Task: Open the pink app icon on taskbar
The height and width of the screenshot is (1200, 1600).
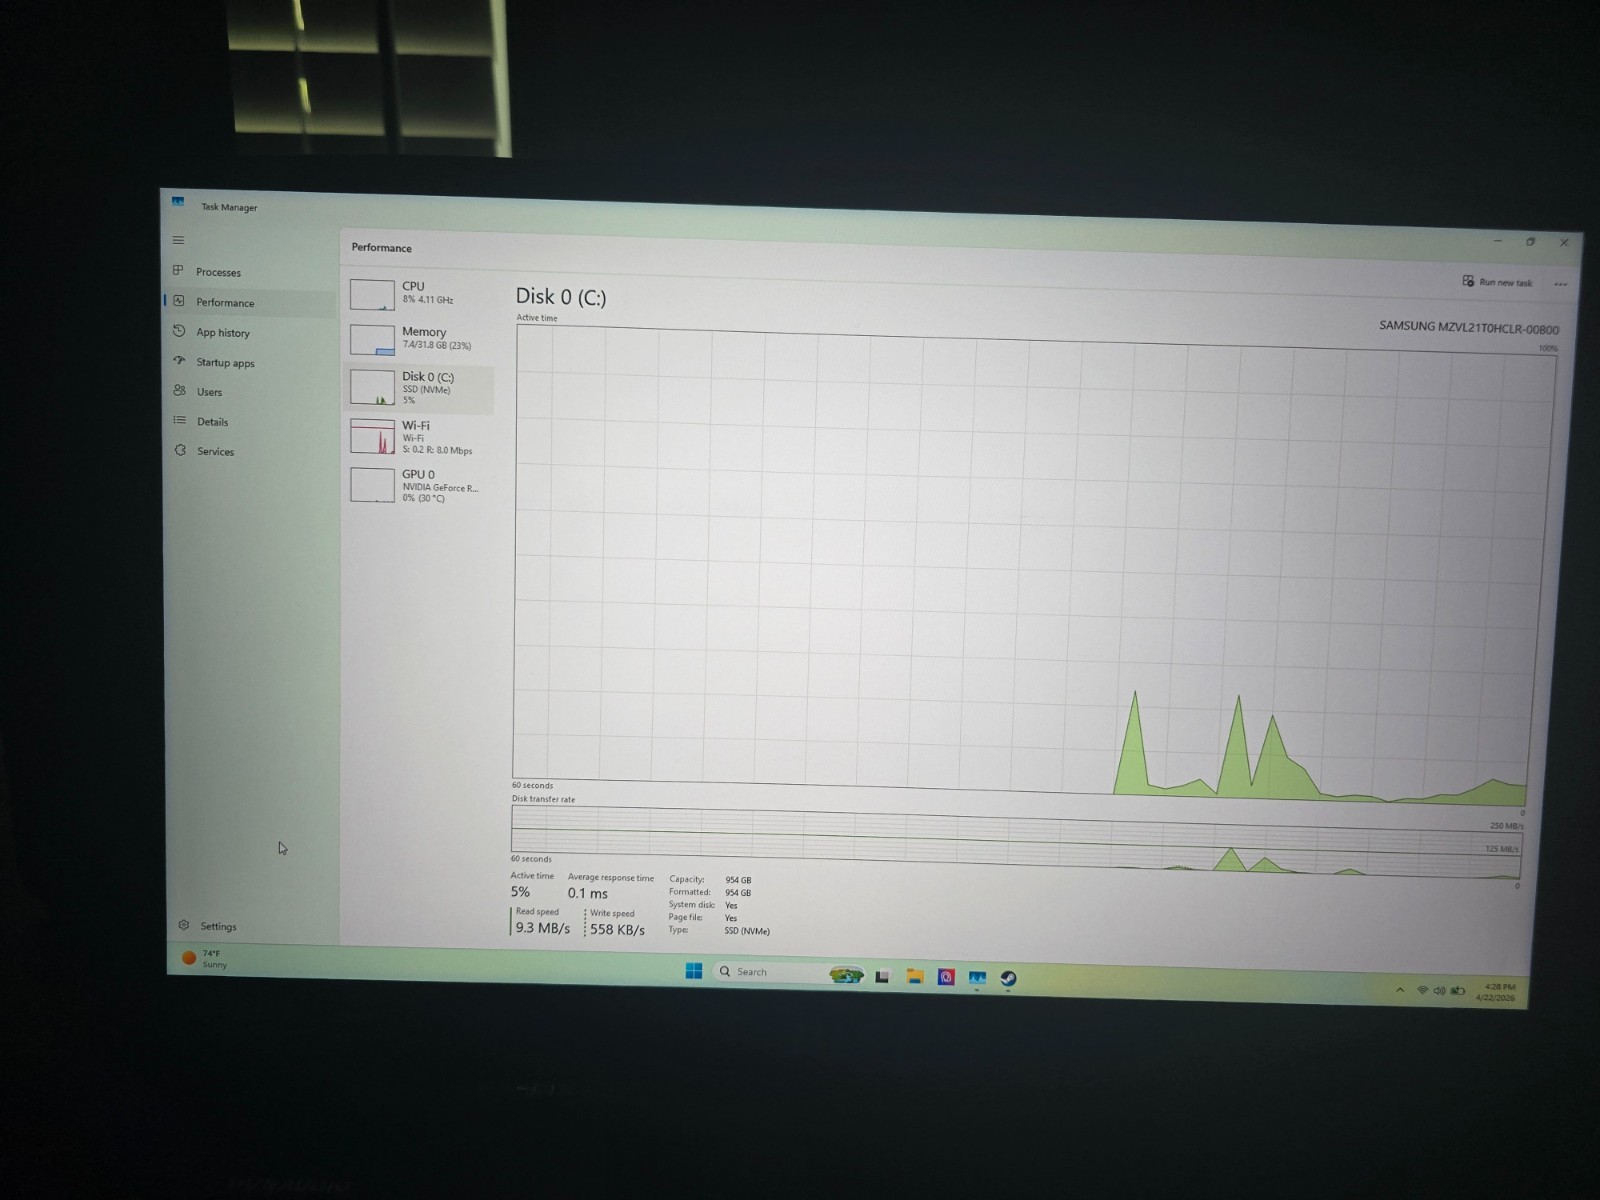Action: [946, 977]
